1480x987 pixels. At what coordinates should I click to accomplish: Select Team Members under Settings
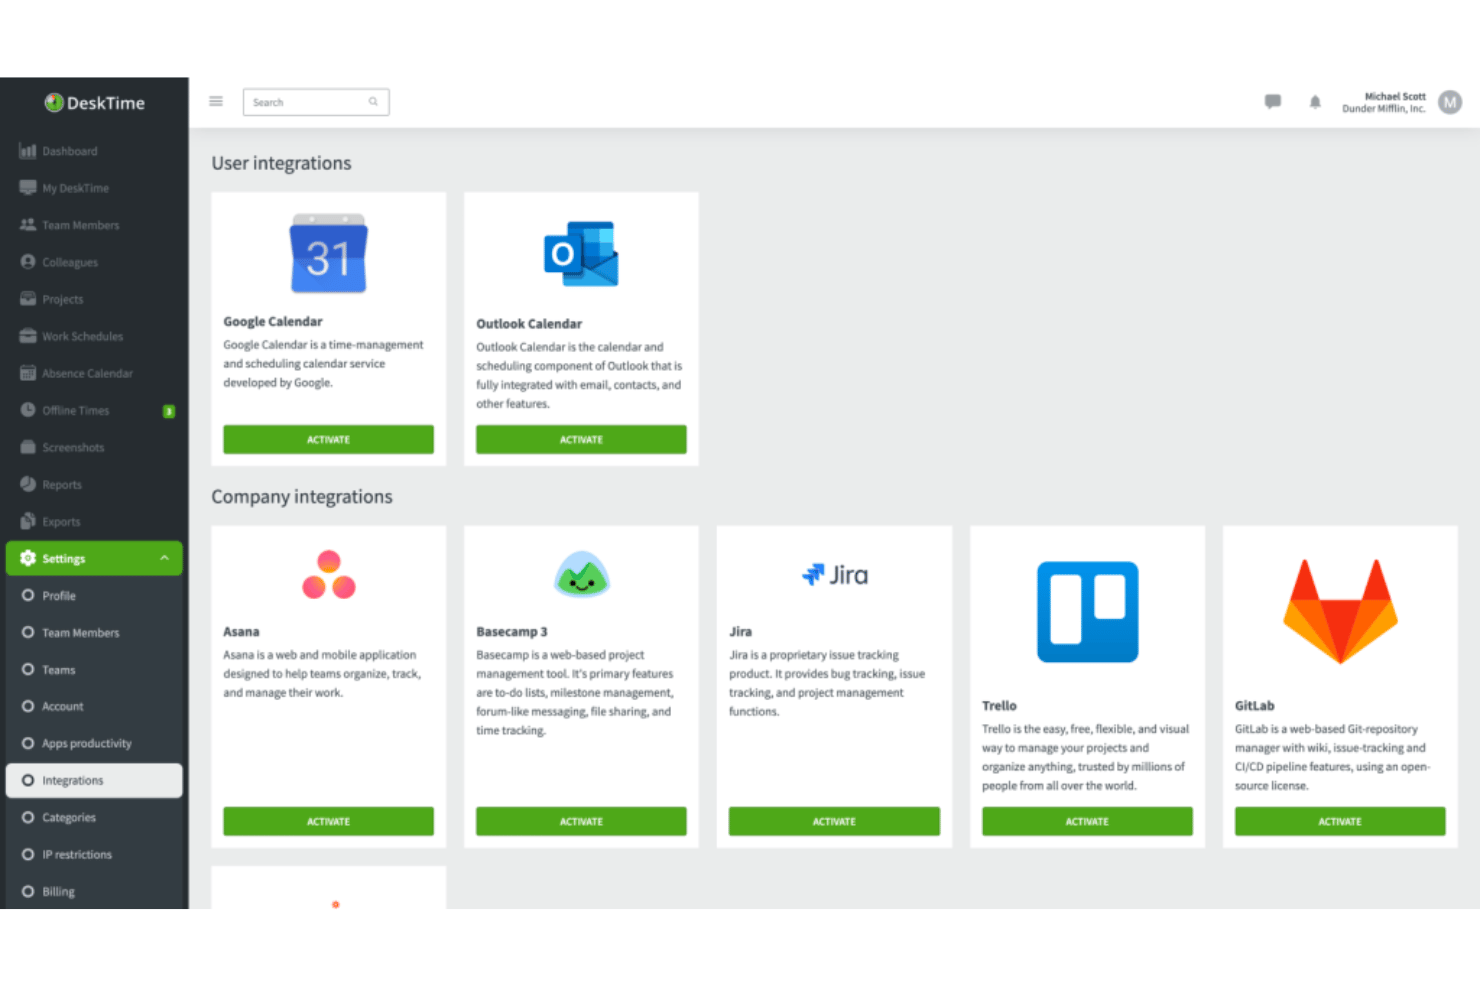click(x=94, y=632)
